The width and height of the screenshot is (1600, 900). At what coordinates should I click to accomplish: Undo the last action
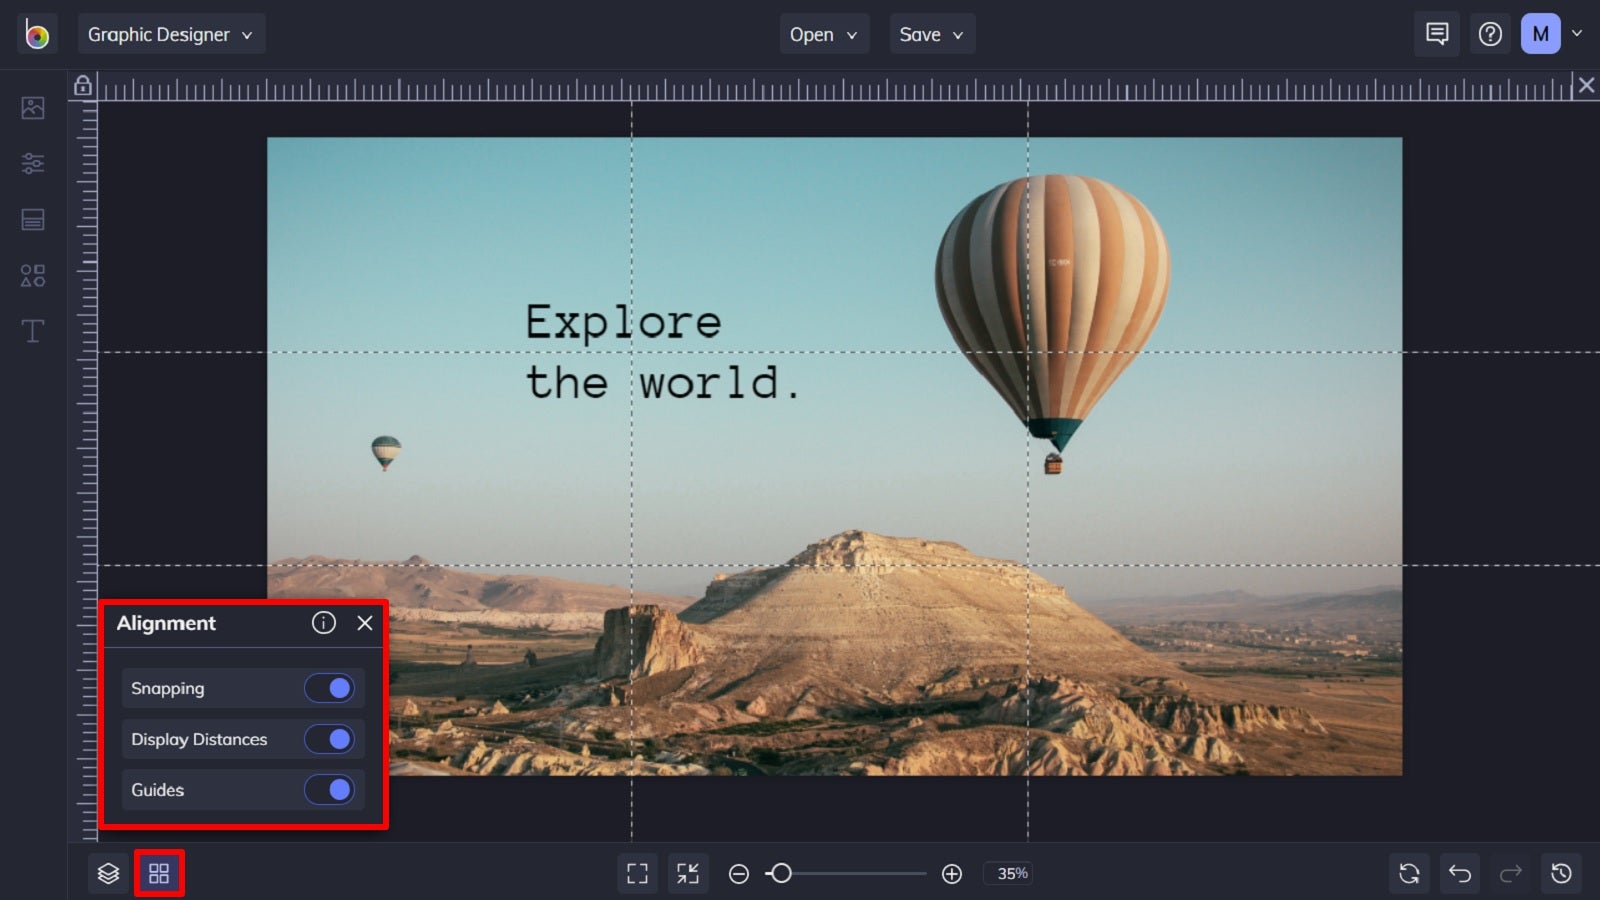(x=1460, y=872)
